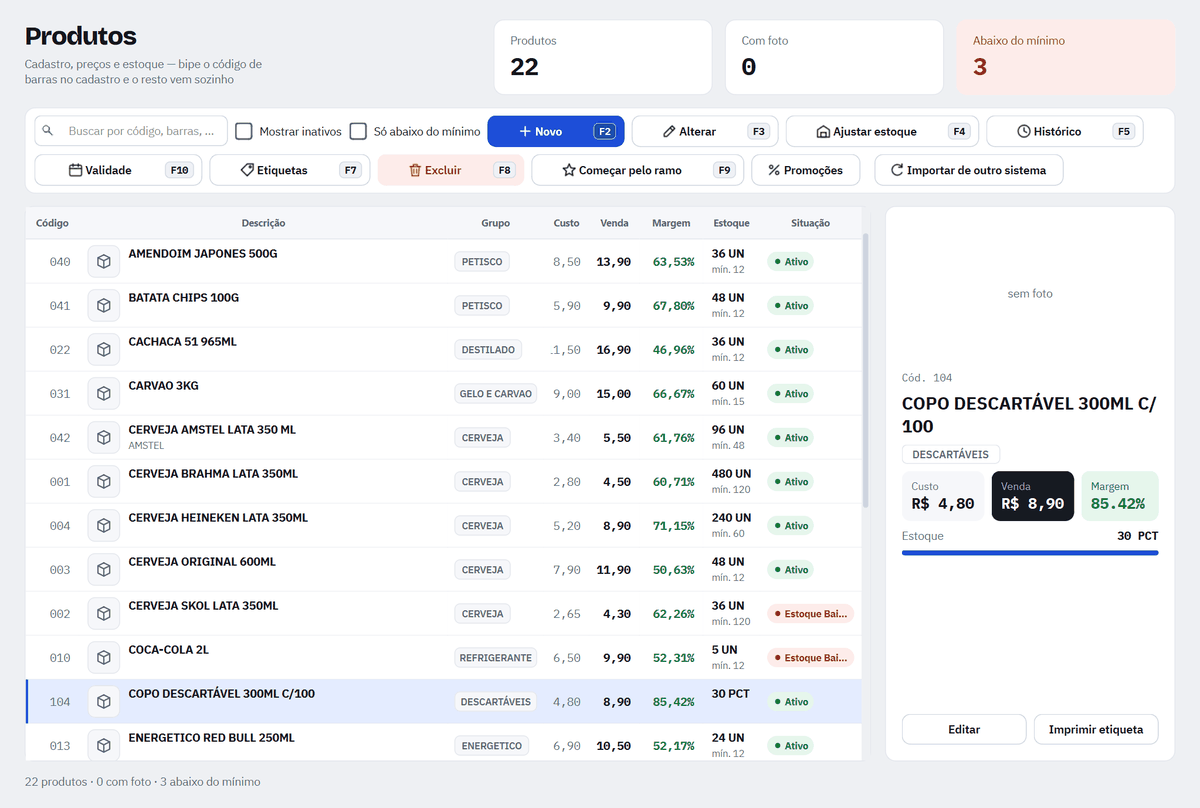This screenshot has height=808, width=1200.
Task: Click the clock icon for Histórico
Action: [1024, 131]
